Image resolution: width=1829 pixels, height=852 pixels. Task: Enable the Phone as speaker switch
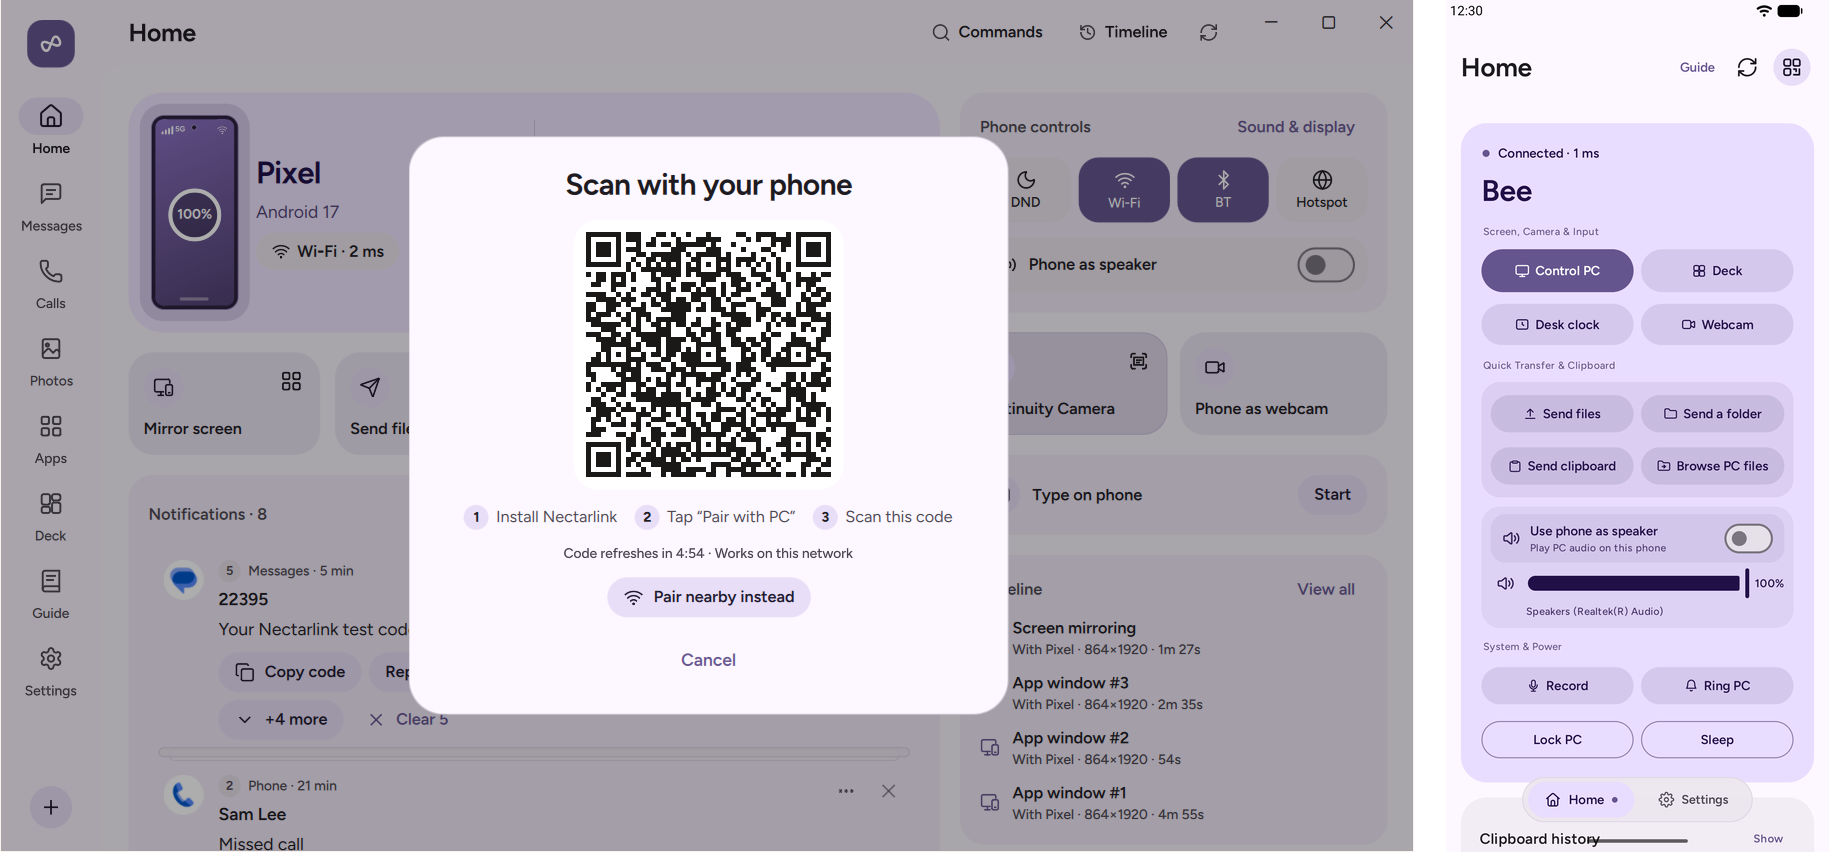1326,265
